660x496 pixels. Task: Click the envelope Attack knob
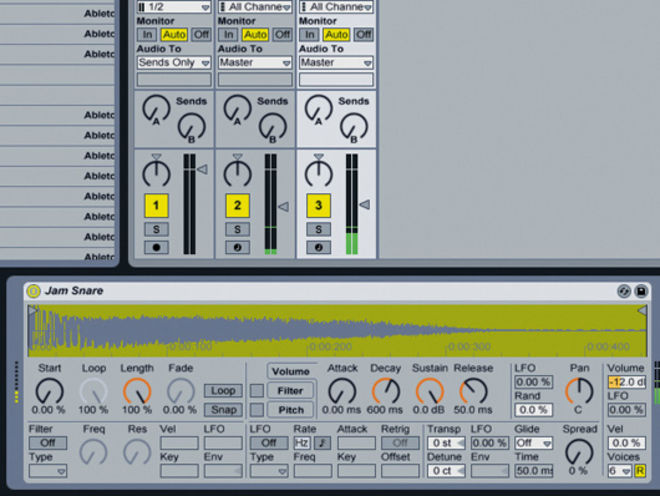point(342,391)
